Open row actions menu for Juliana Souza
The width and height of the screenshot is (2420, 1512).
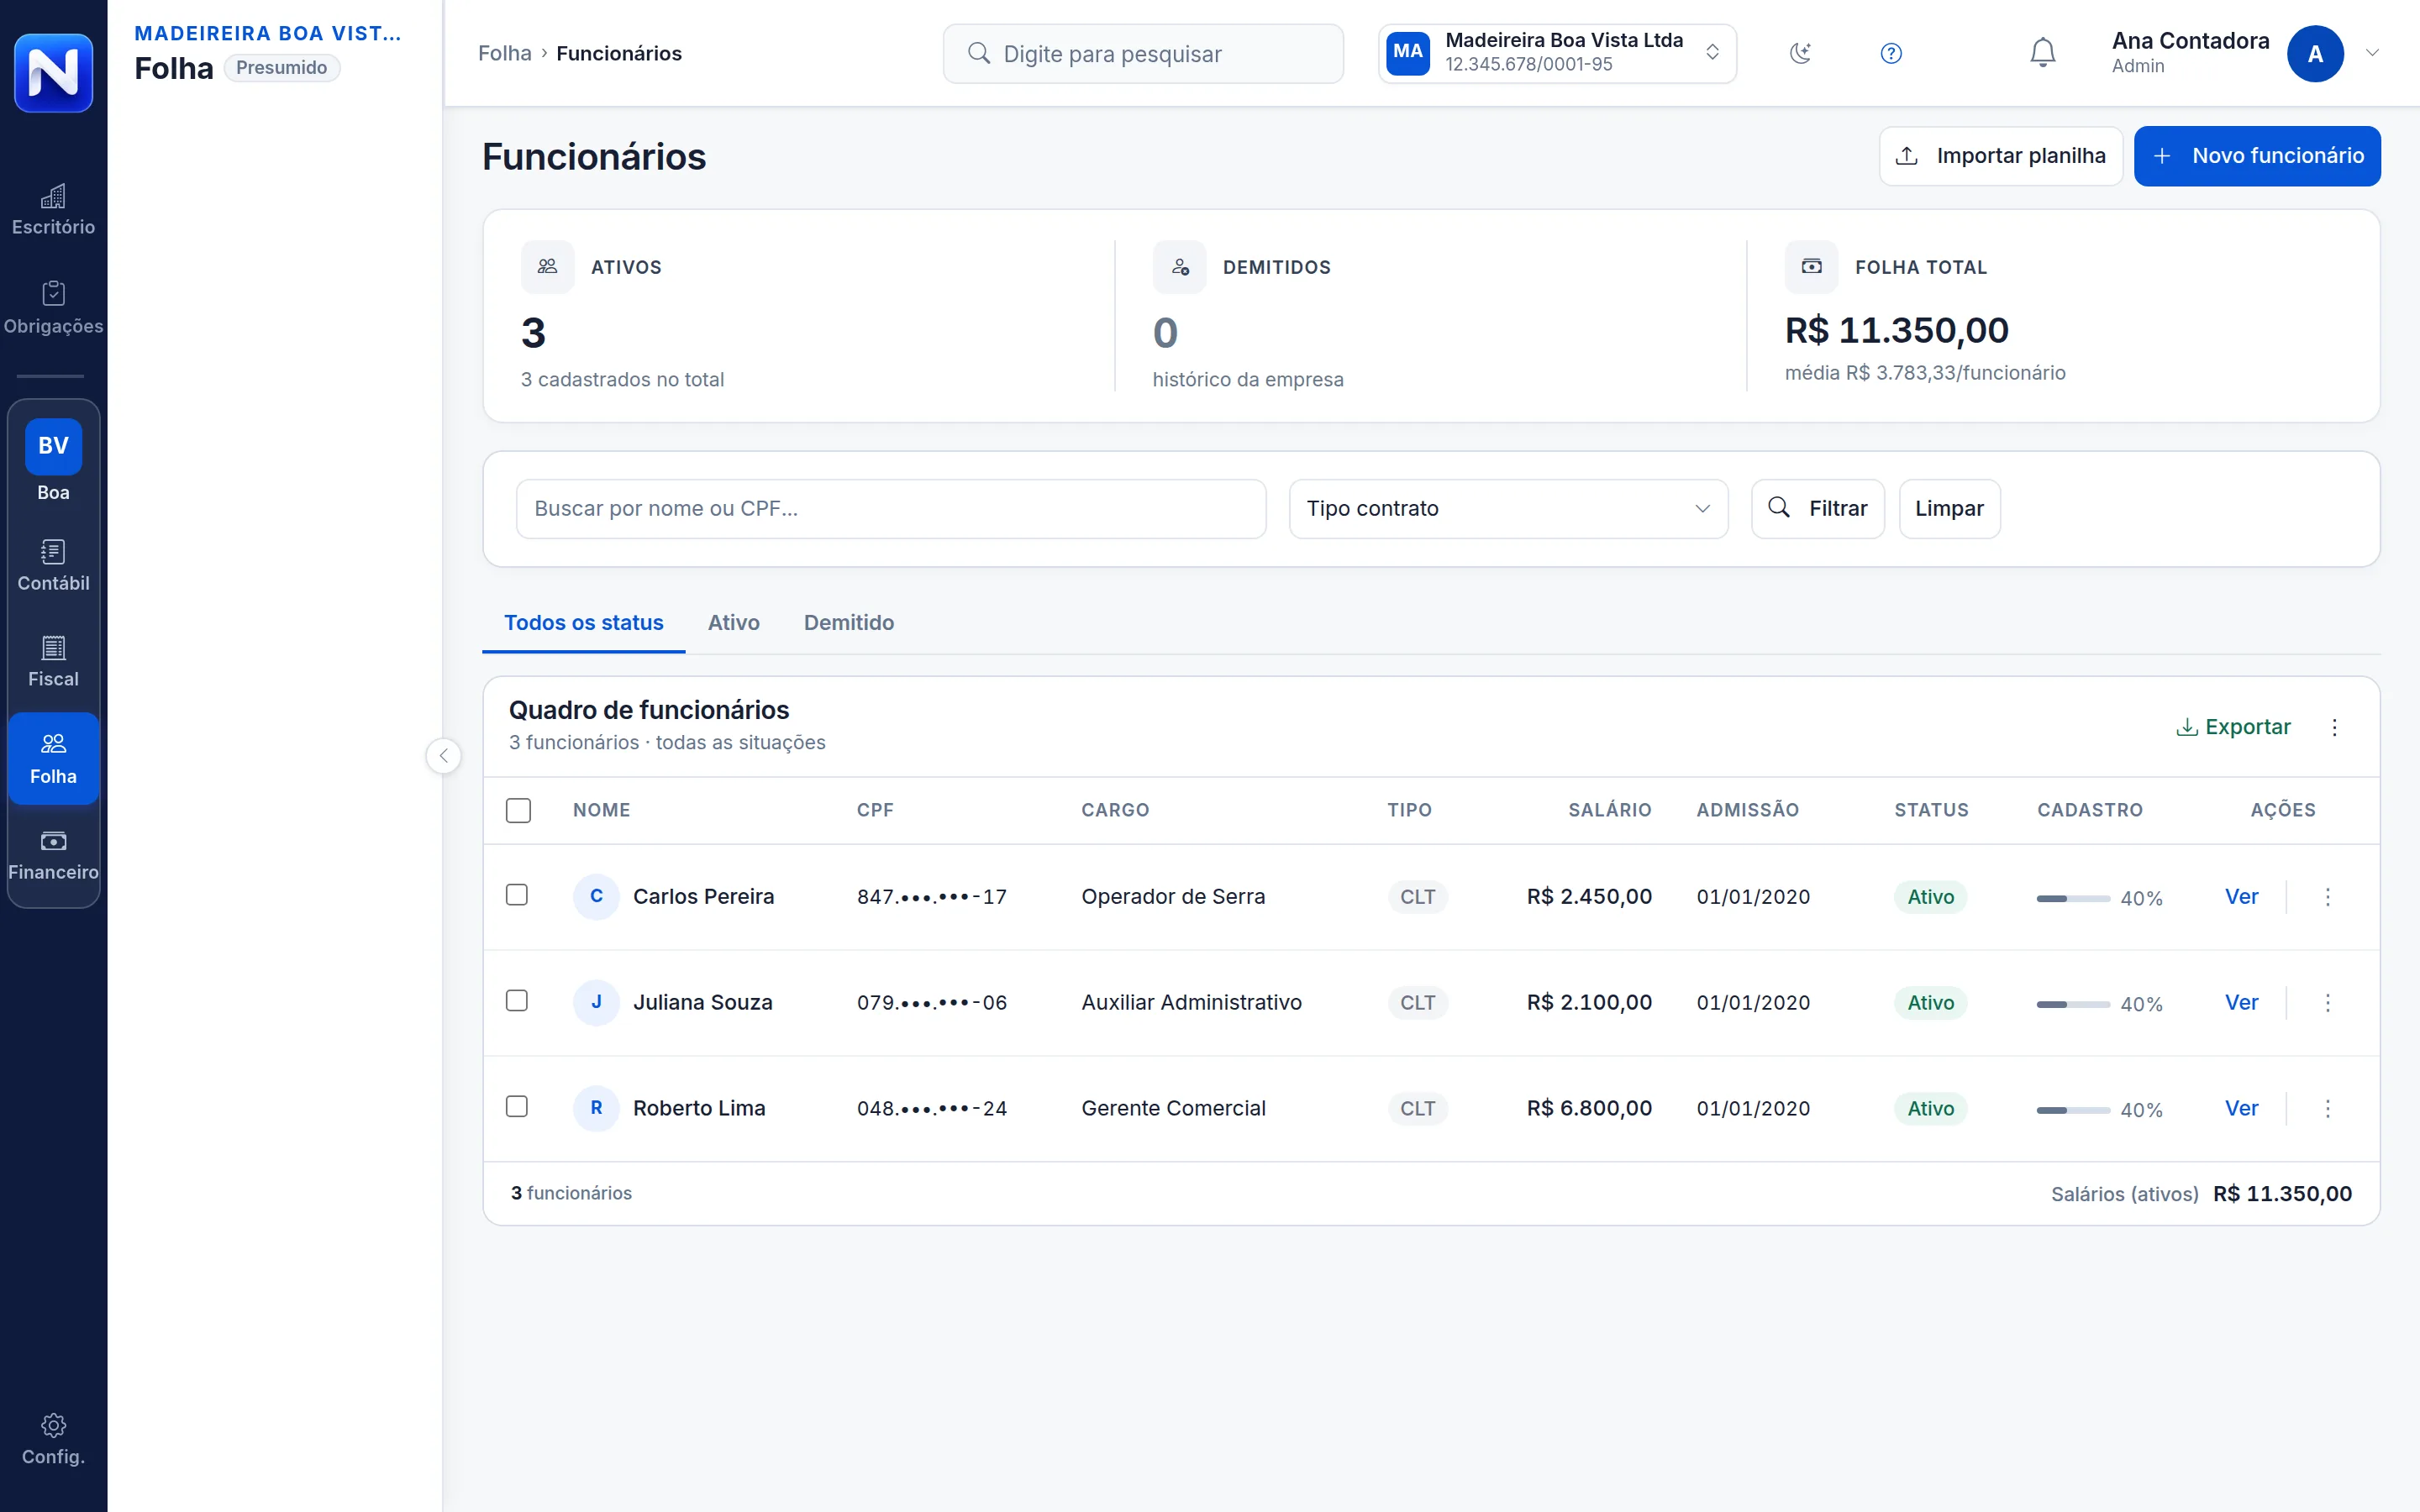click(x=2327, y=1003)
